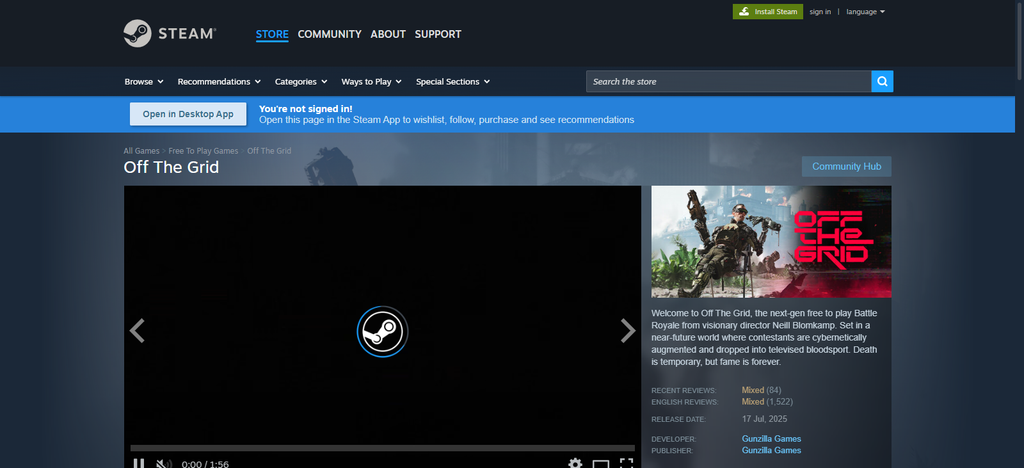Screen dimensions: 1024x468
Task: Click All Games breadcrumb
Action: coord(141,151)
